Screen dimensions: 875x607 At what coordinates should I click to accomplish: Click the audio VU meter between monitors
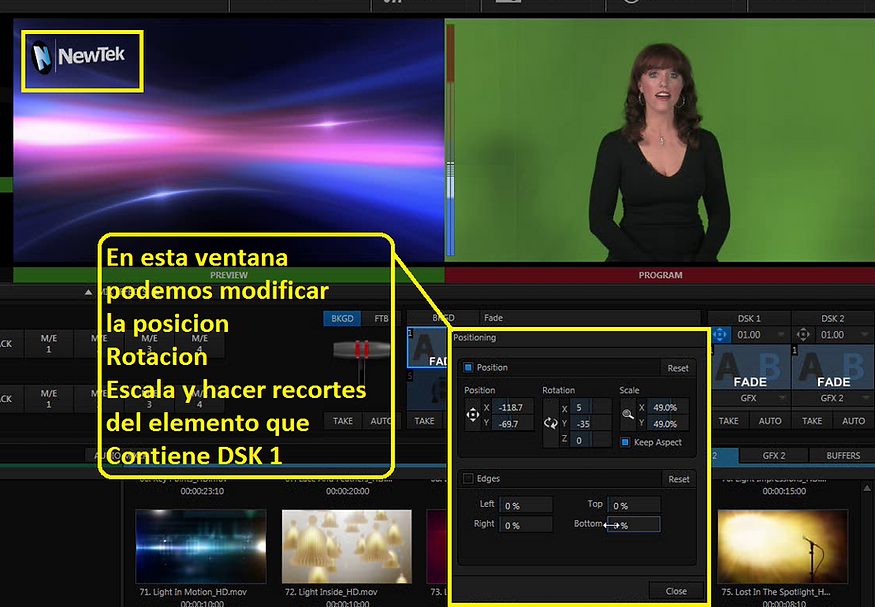pyautogui.click(x=450, y=141)
